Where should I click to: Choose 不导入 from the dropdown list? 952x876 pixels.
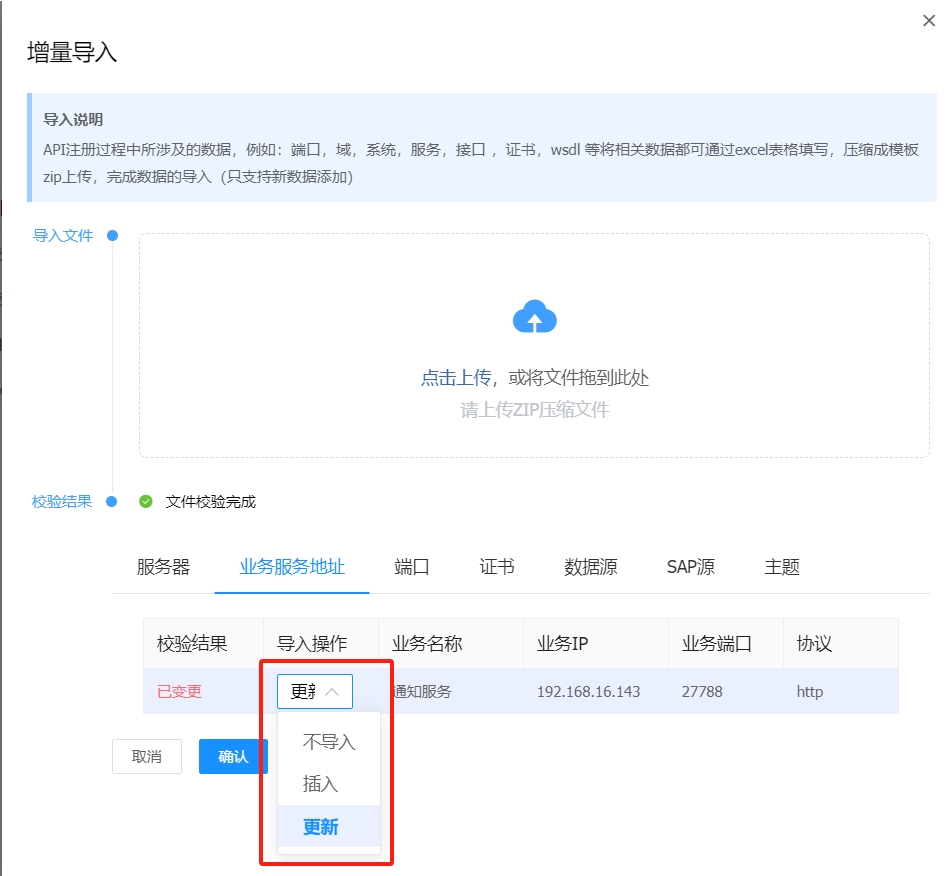pos(329,742)
